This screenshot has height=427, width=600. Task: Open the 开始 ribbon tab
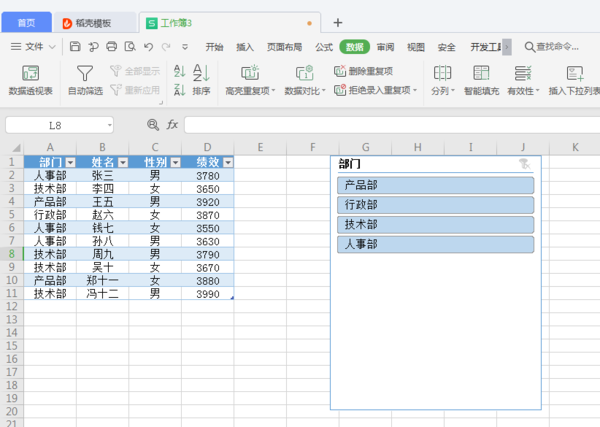pos(214,47)
